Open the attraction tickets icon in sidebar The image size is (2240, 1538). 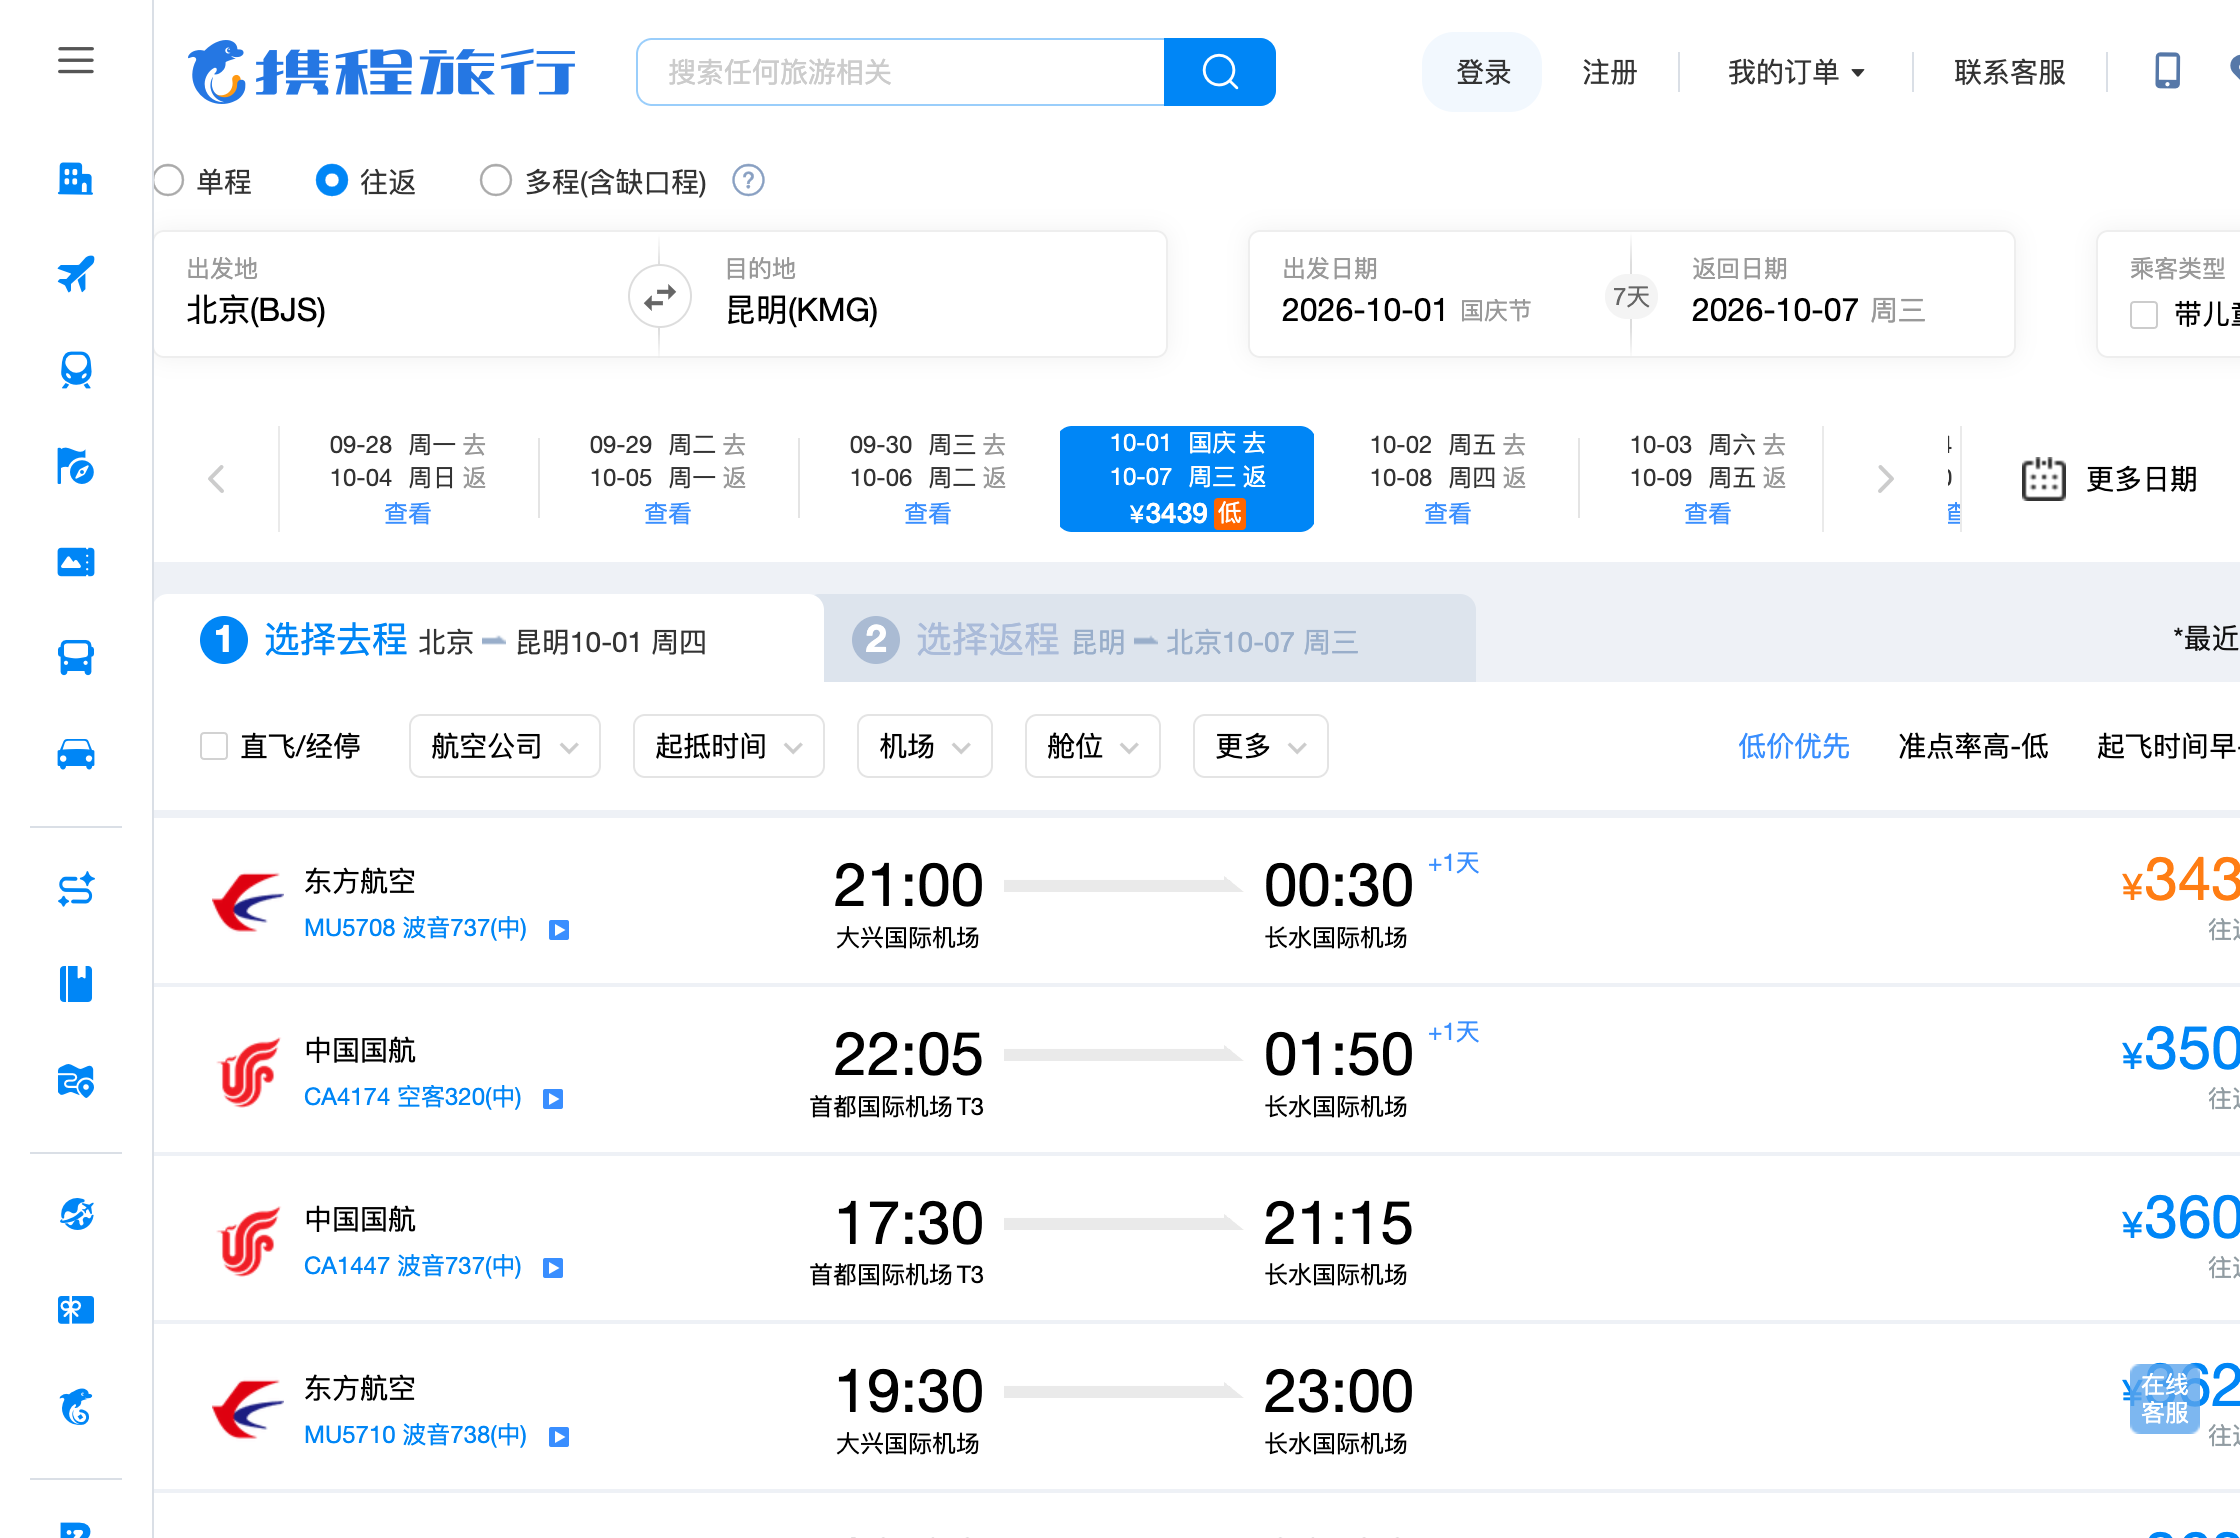[76, 562]
